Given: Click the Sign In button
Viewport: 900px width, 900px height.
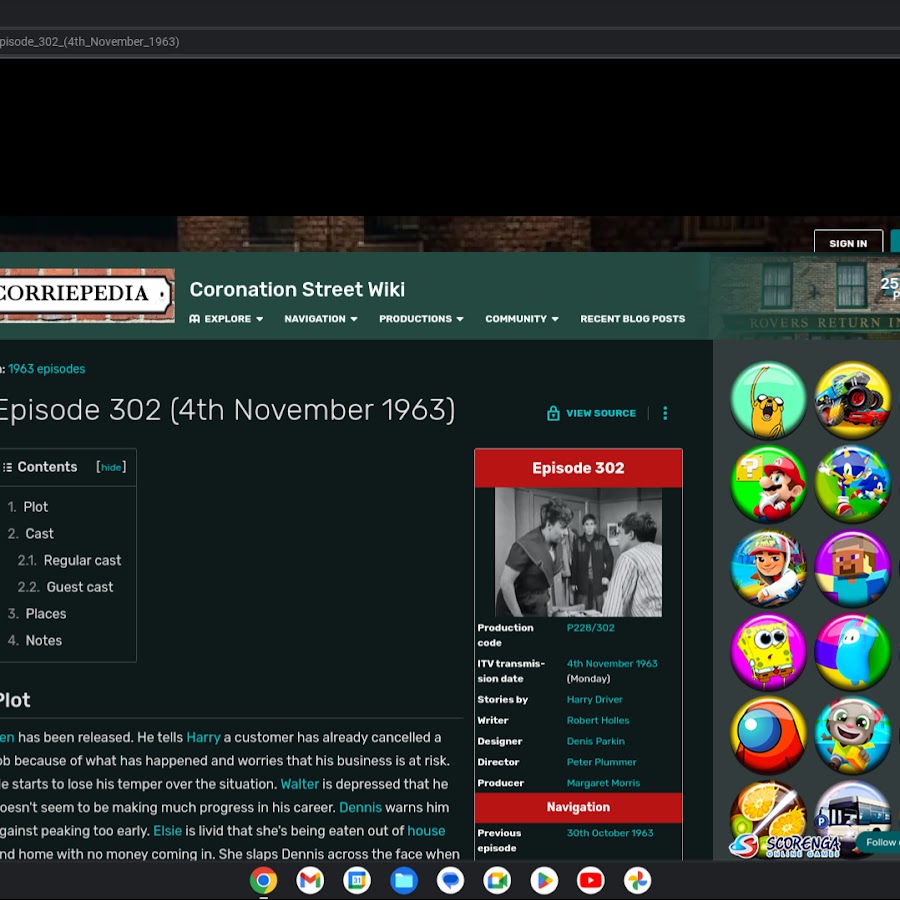Looking at the screenshot, I should pos(848,242).
